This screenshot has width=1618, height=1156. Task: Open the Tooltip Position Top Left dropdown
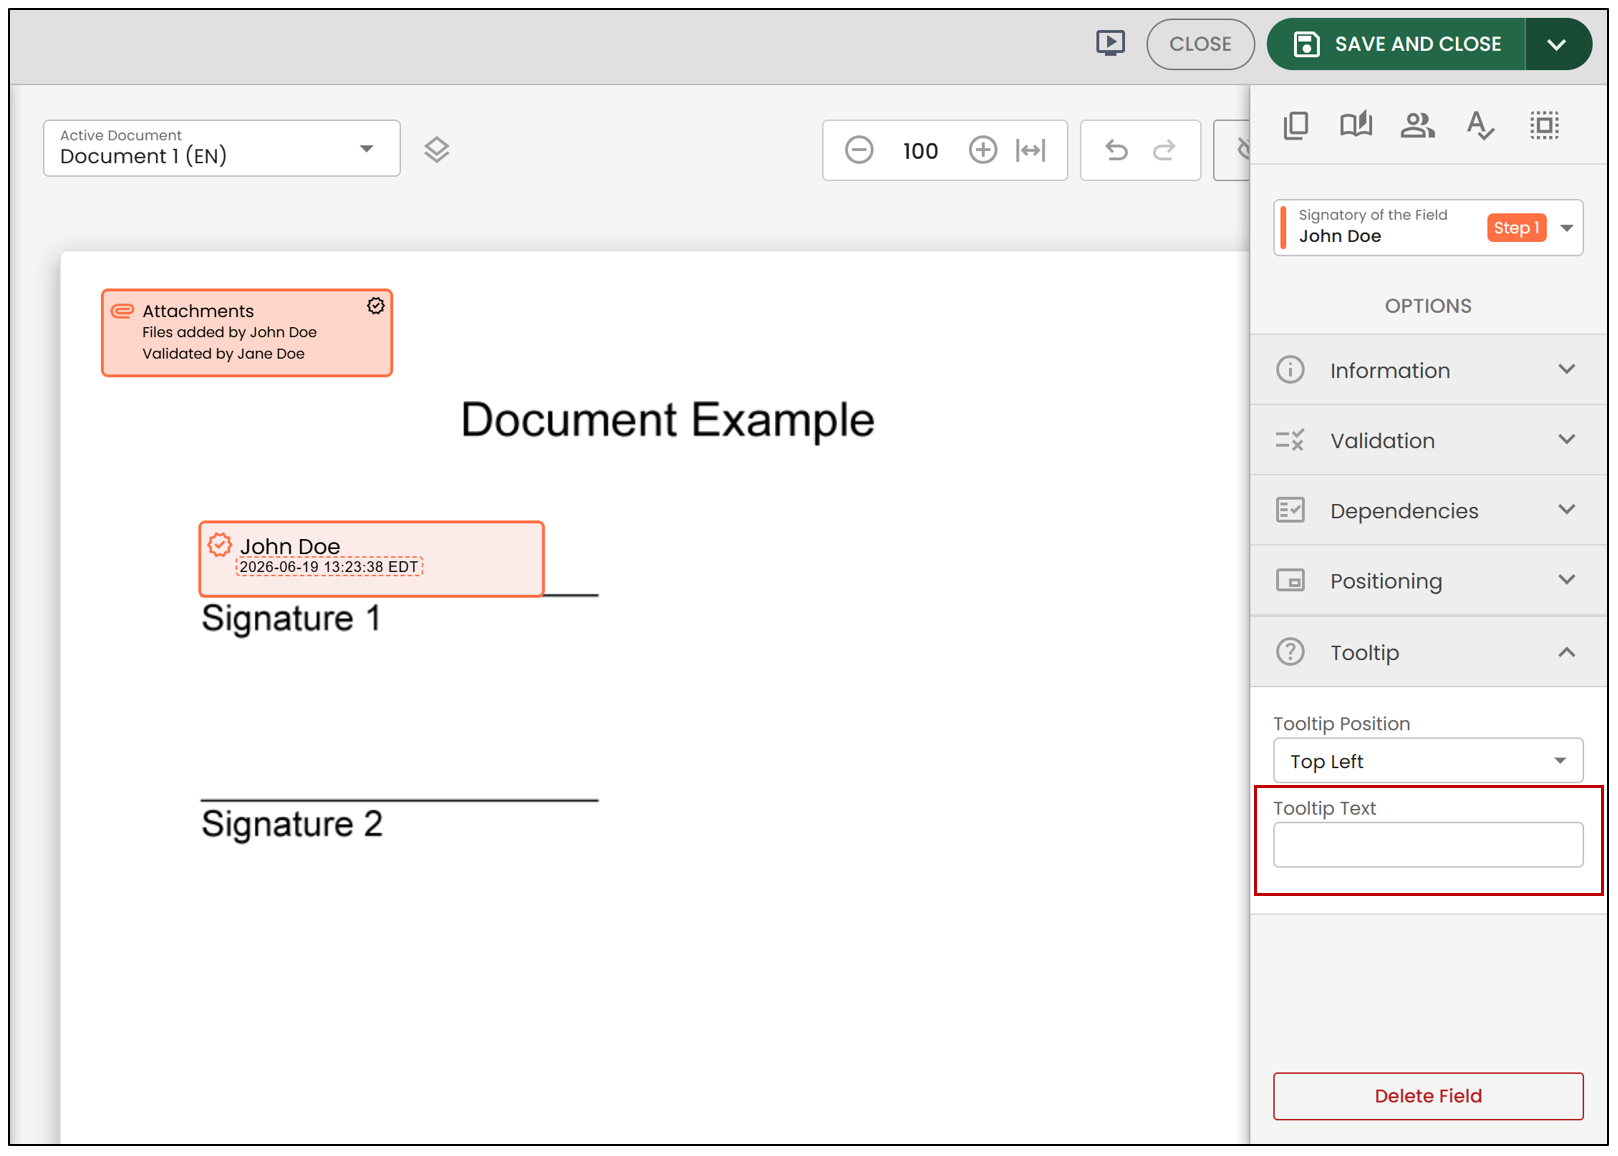point(1428,761)
